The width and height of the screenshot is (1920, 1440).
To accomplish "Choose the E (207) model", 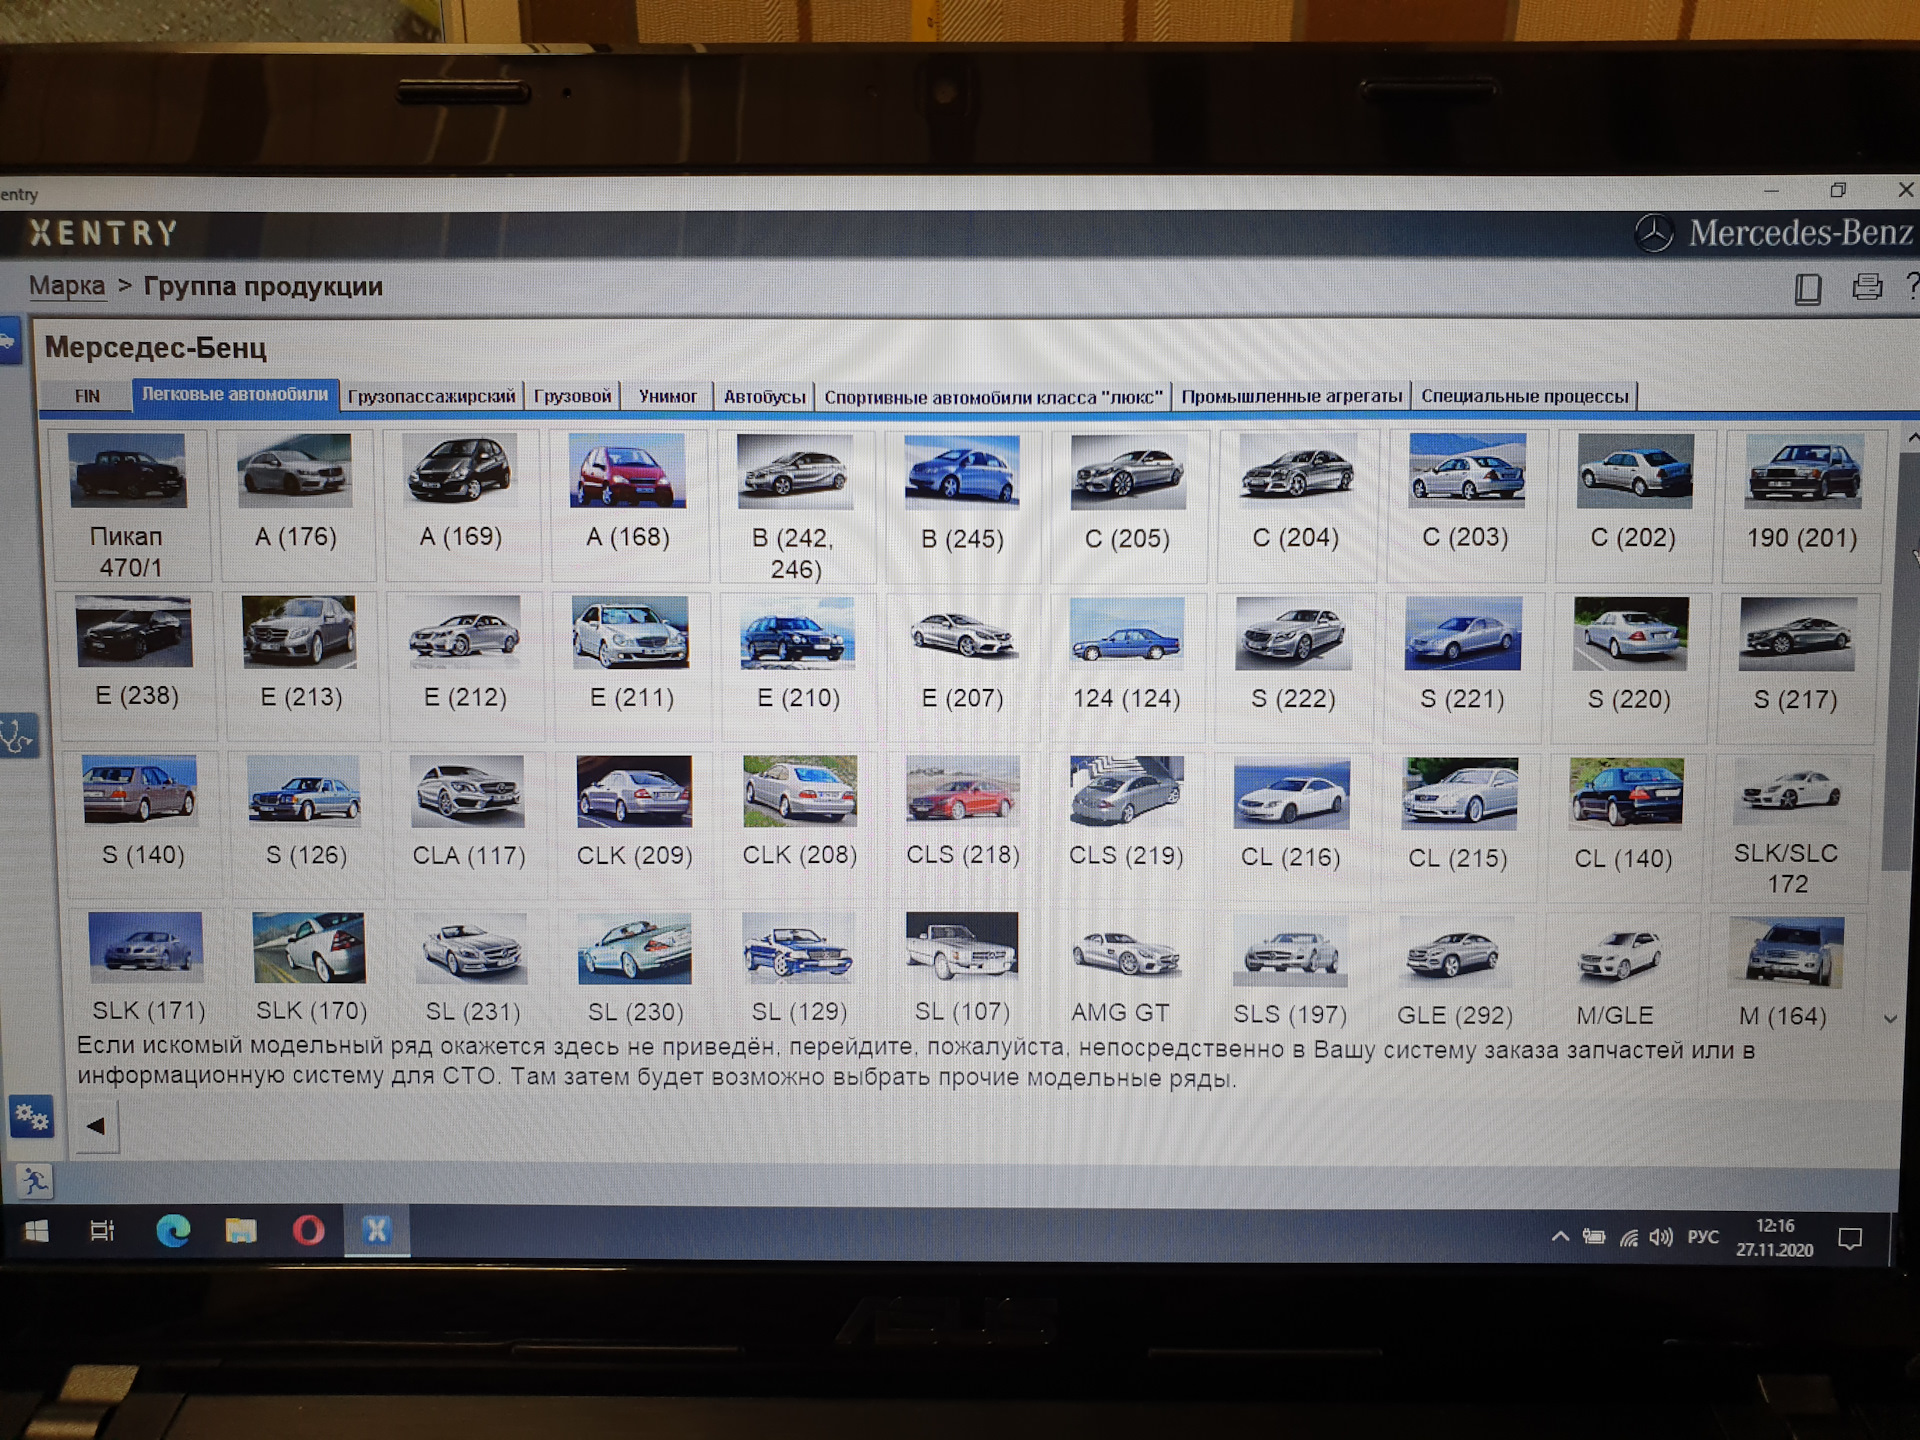I will coord(962,633).
